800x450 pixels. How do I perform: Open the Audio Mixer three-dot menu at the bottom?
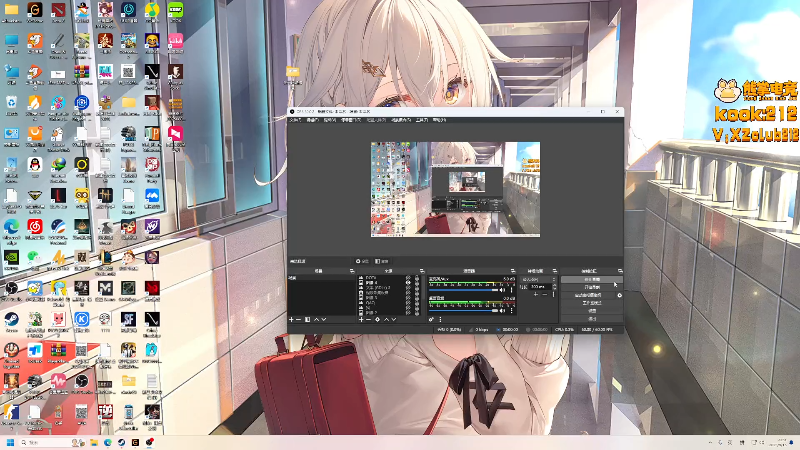(x=440, y=319)
